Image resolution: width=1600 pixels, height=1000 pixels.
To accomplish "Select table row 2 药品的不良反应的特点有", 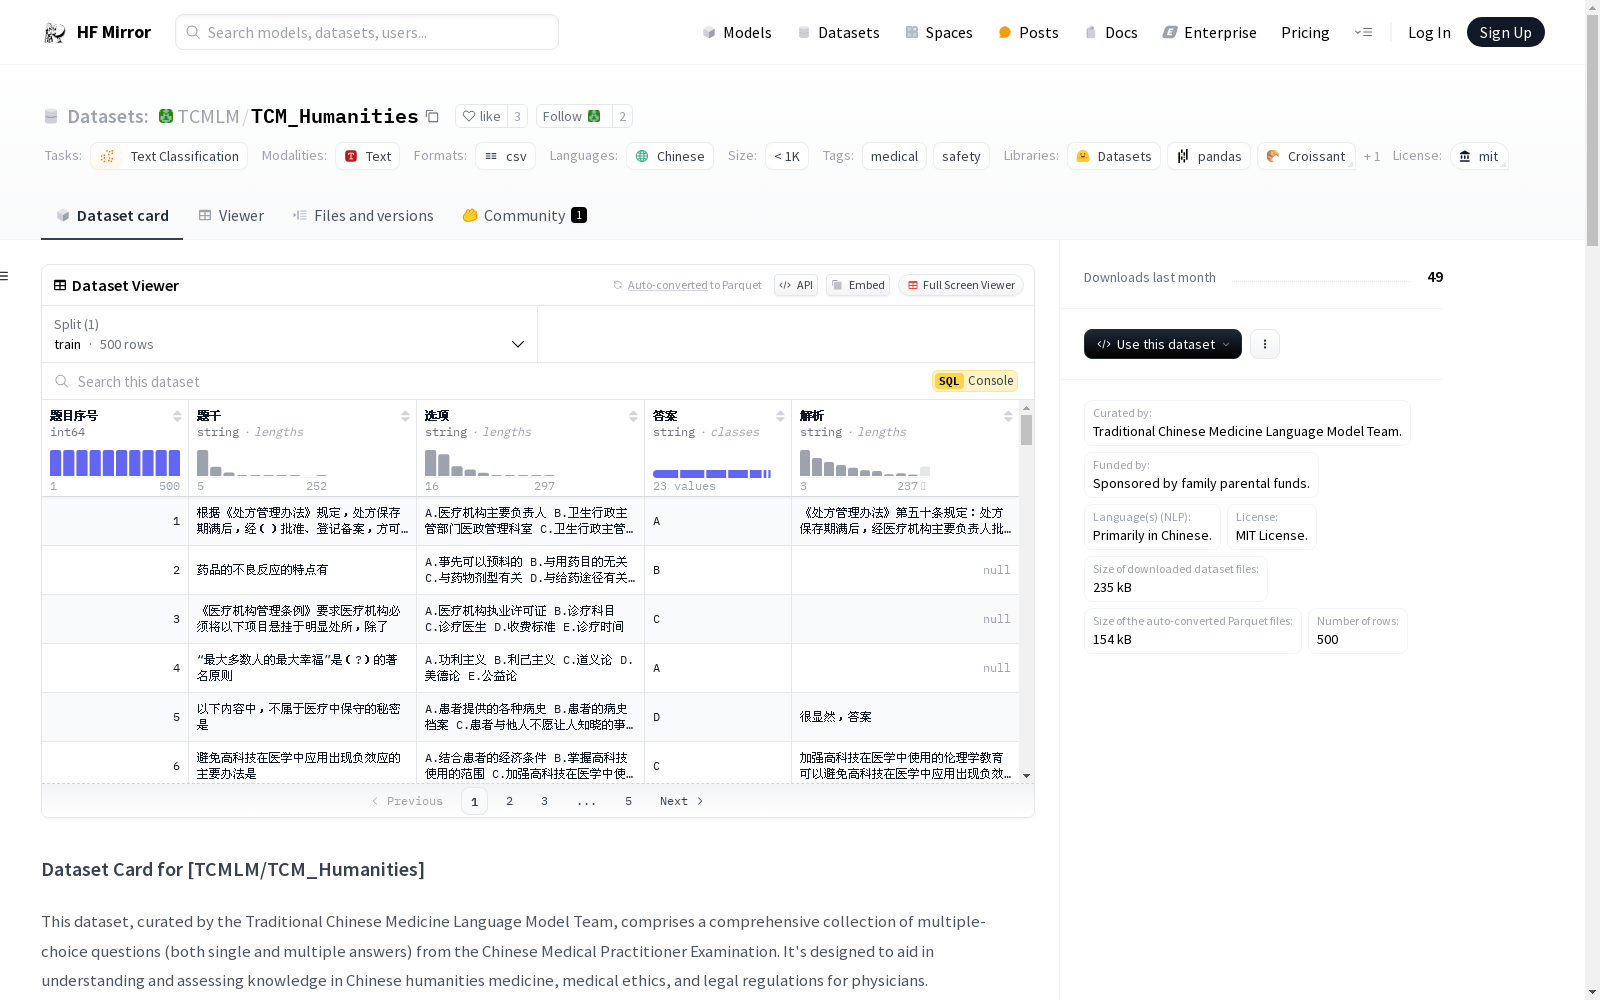I will tap(530, 570).
